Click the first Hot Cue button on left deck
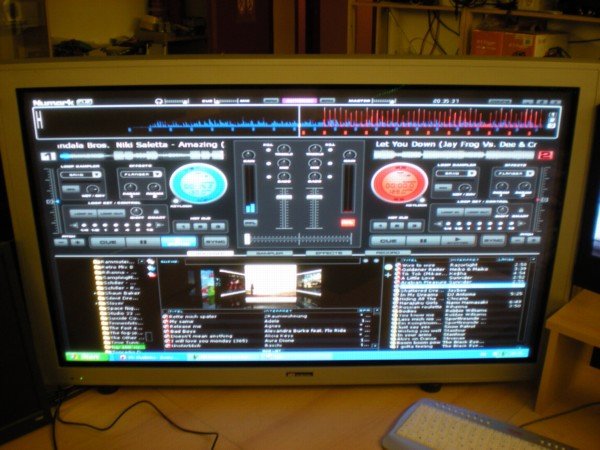Screen dimensions: 600x450 pos(180,225)
